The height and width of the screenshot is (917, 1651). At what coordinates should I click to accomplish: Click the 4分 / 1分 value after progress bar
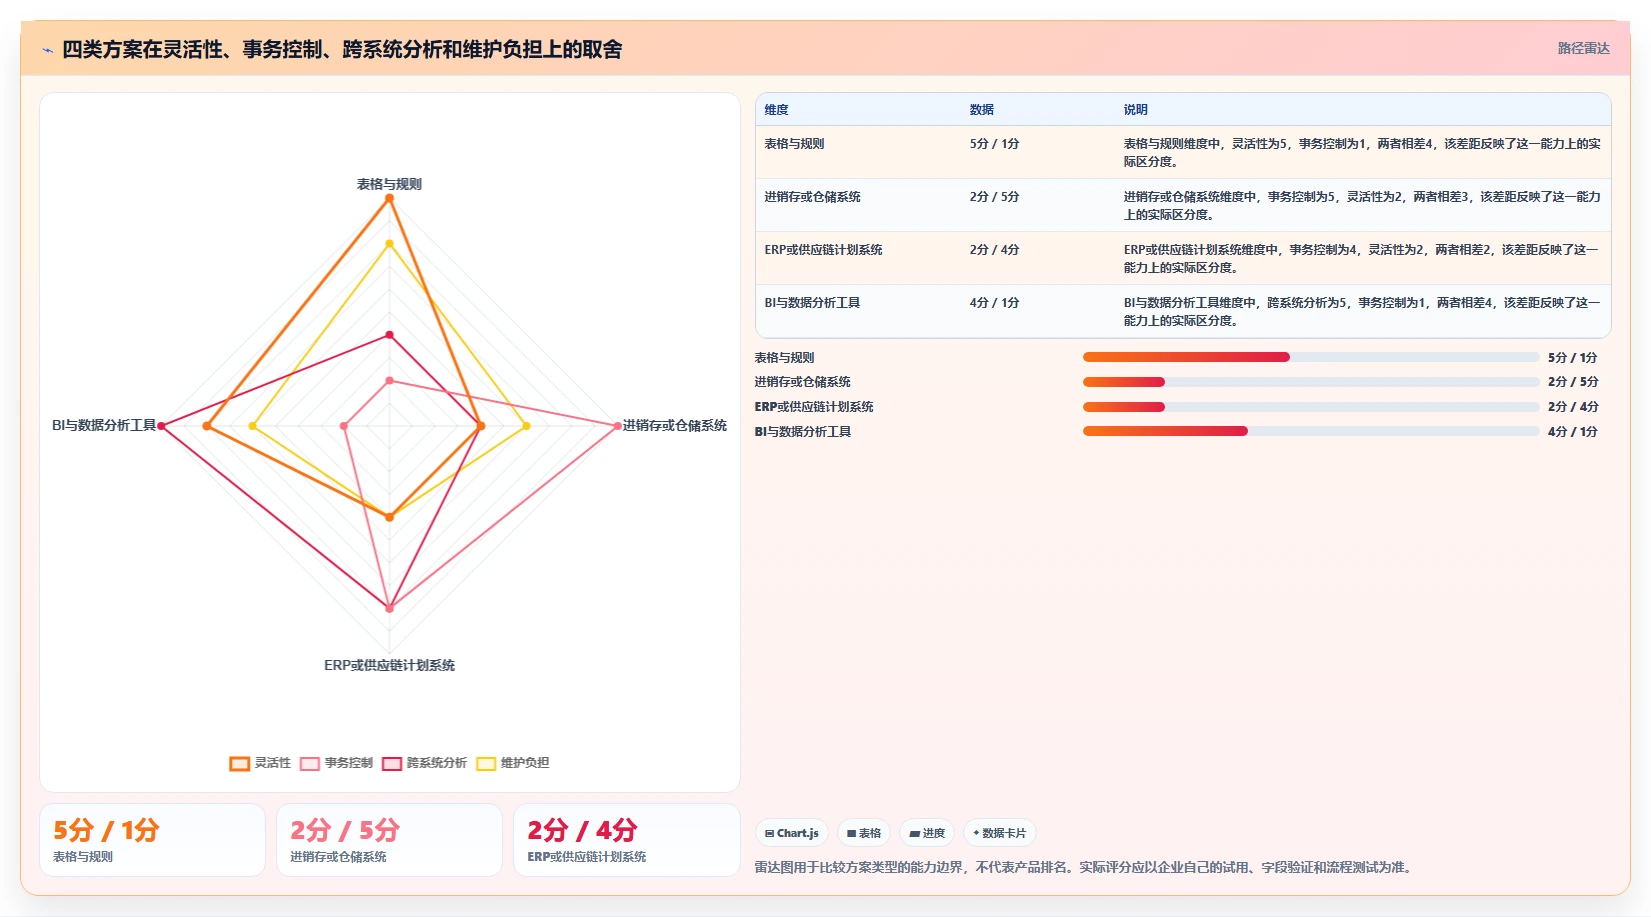[x=1572, y=432]
